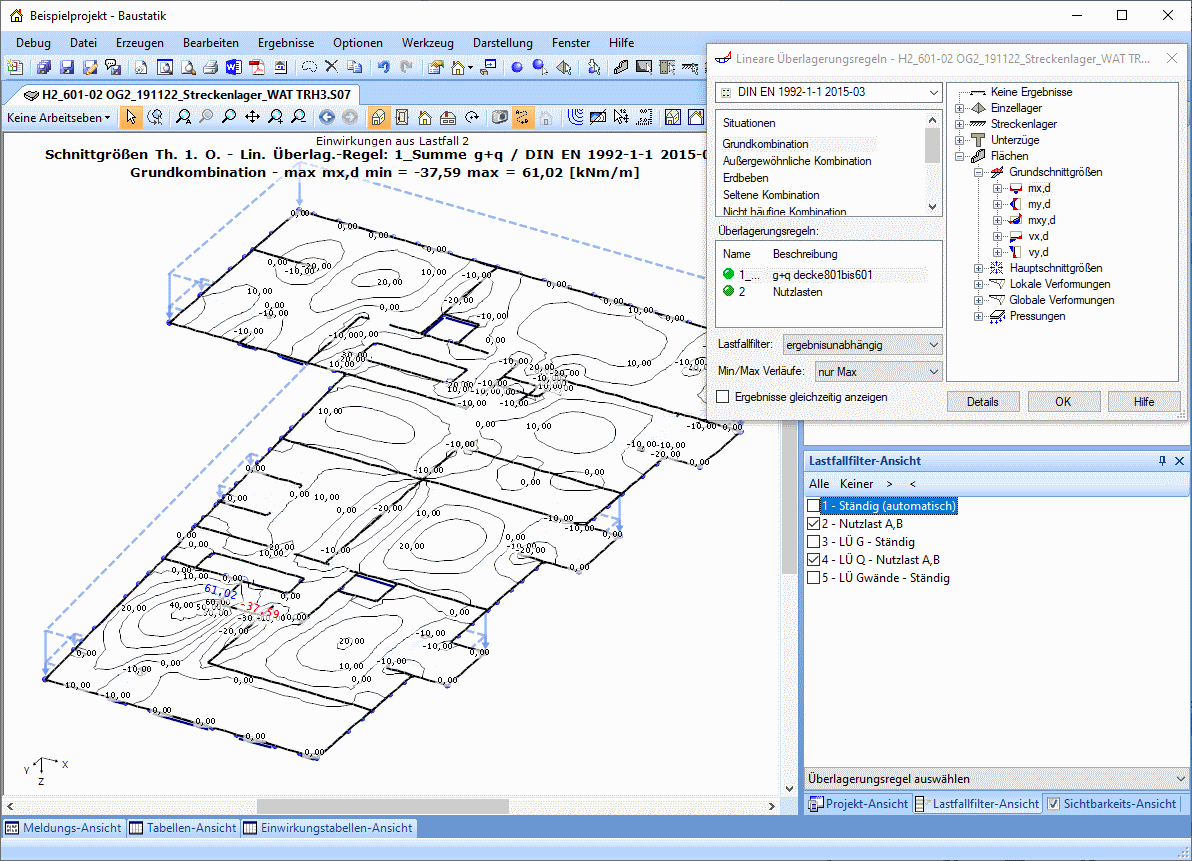
Task: Switch to the Projekt-Ansicht tab
Action: tap(858, 804)
